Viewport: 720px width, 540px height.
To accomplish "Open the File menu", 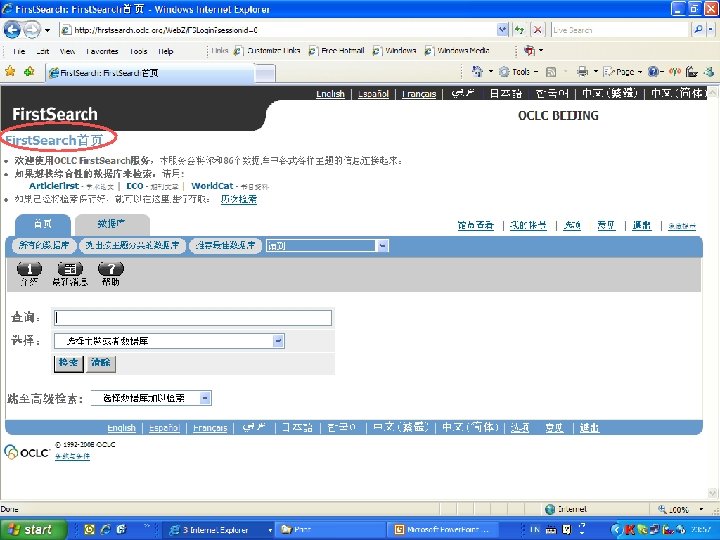I will pos(19,51).
